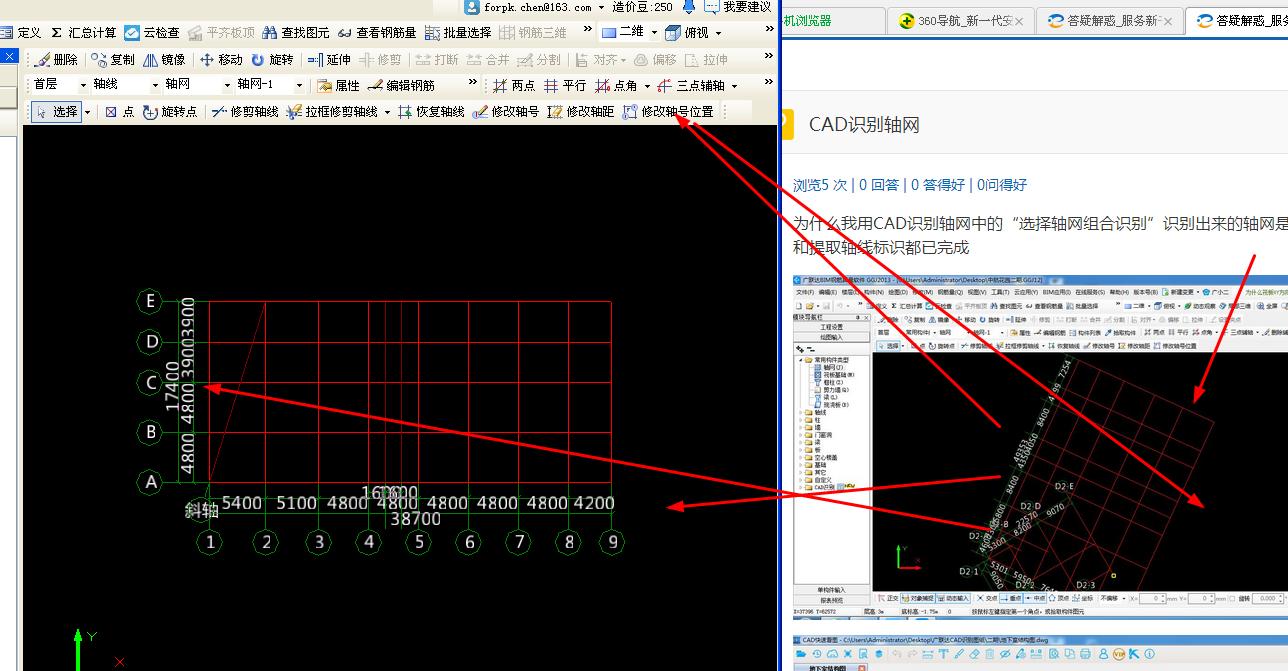The height and width of the screenshot is (671, 1288).
Task: Click 修改轴距 modify axis spacing
Action: point(581,112)
